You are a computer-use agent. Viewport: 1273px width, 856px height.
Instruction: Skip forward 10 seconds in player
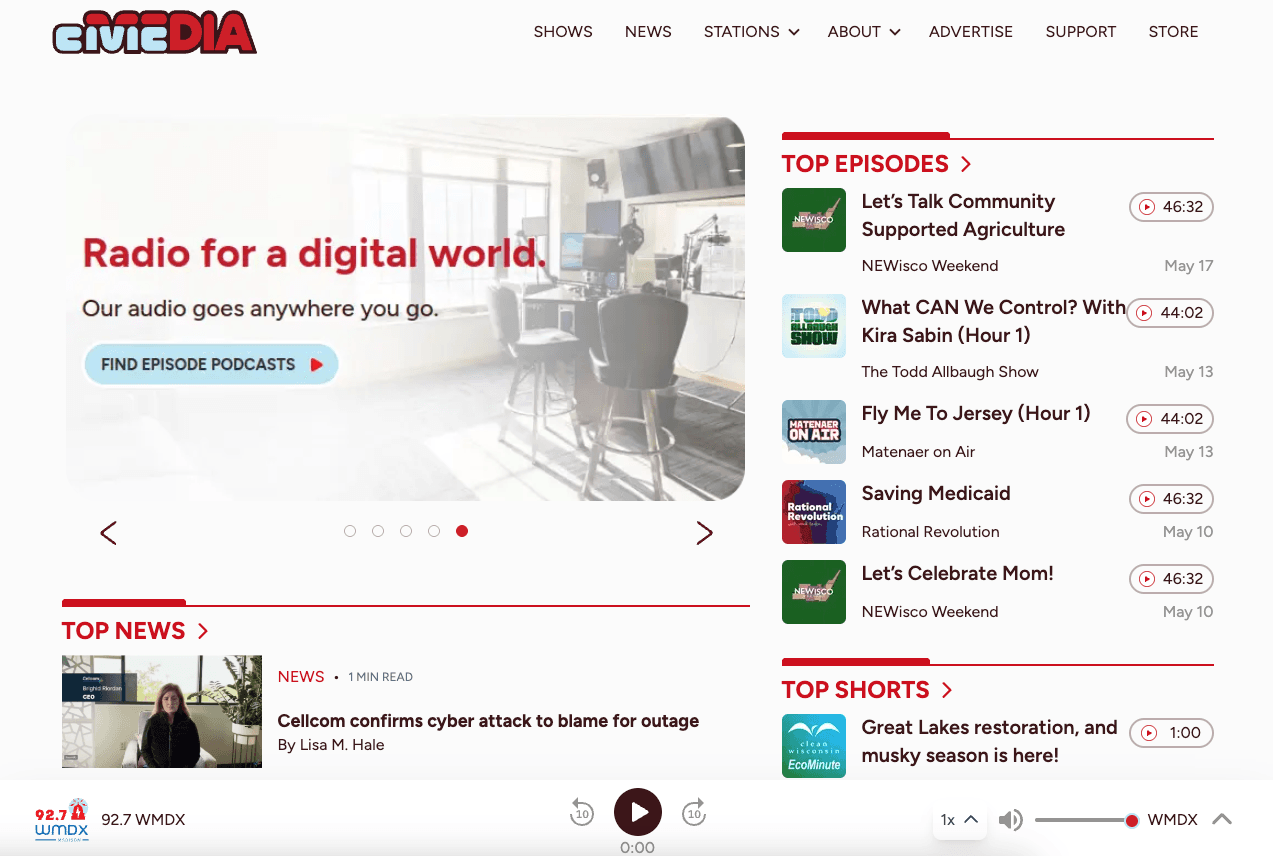coord(694,813)
